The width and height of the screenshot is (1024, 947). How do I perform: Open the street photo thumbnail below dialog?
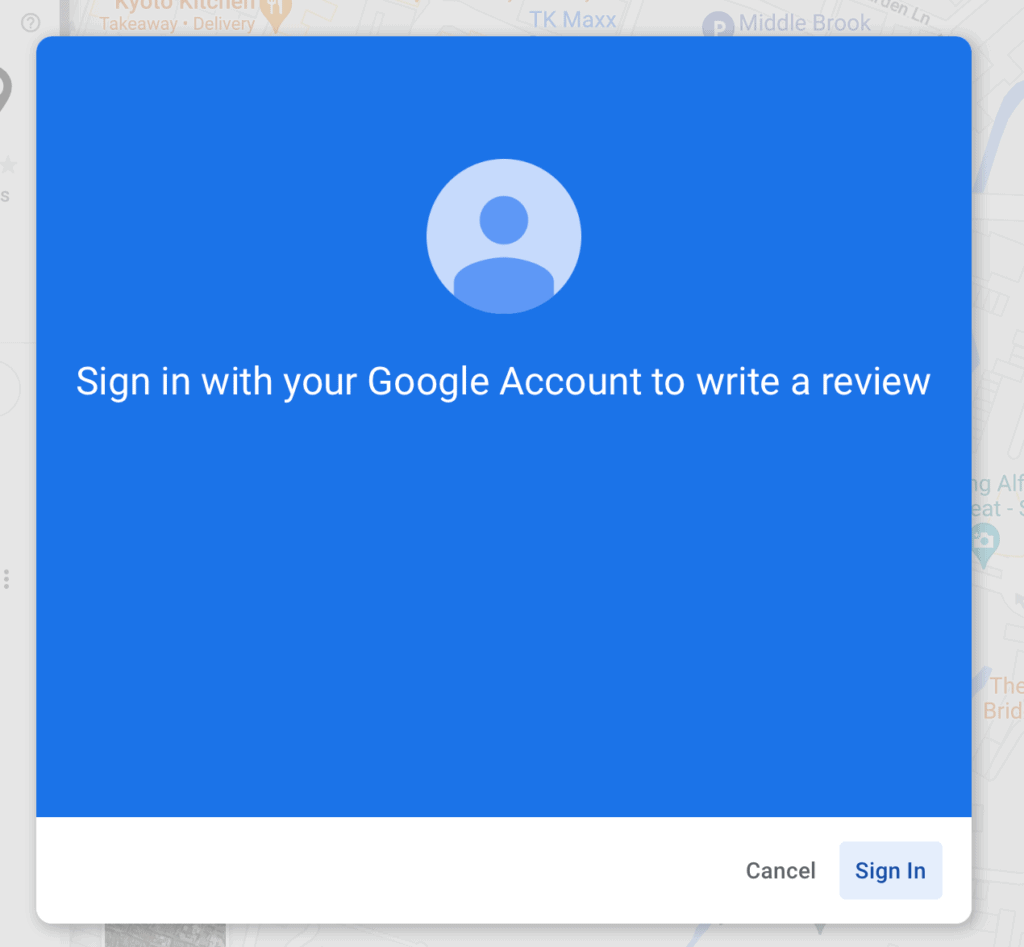(x=165, y=935)
